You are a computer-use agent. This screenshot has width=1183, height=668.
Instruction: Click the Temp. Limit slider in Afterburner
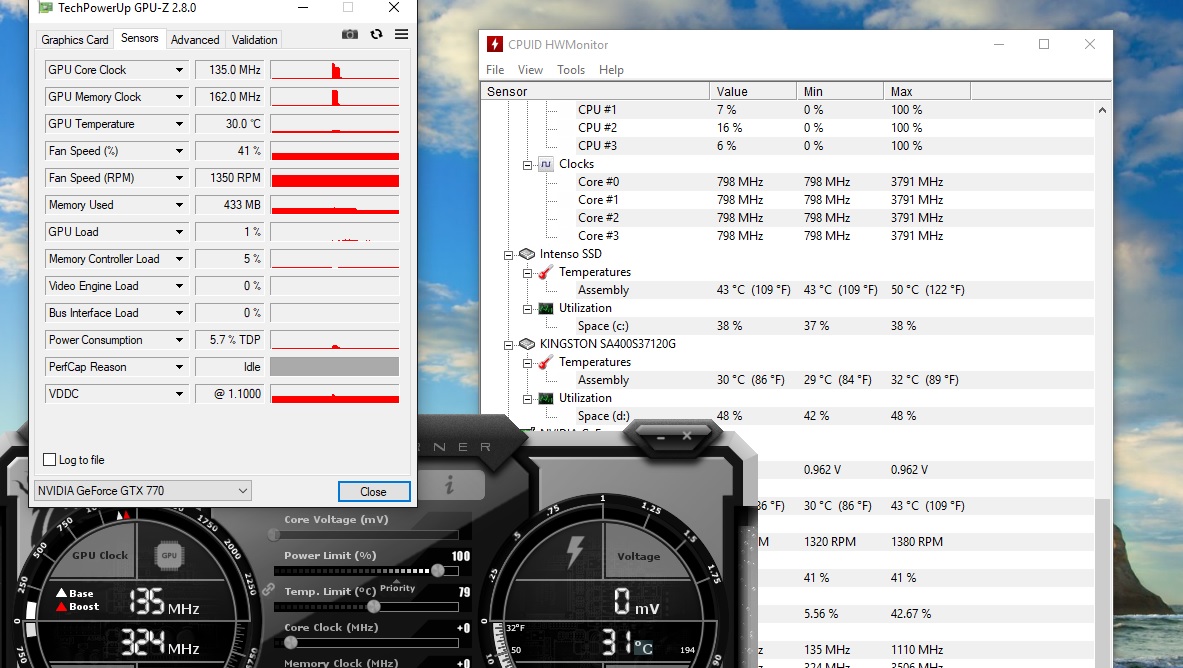[x=365, y=607]
